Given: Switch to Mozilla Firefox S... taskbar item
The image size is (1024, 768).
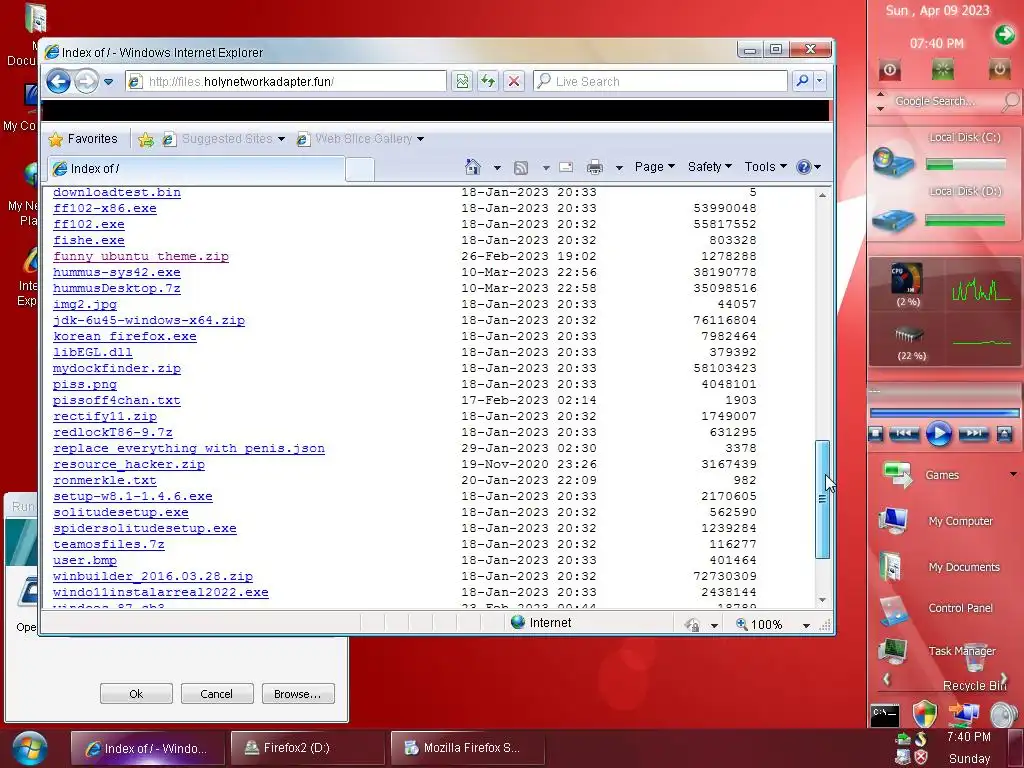Looking at the screenshot, I should coord(468,748).
